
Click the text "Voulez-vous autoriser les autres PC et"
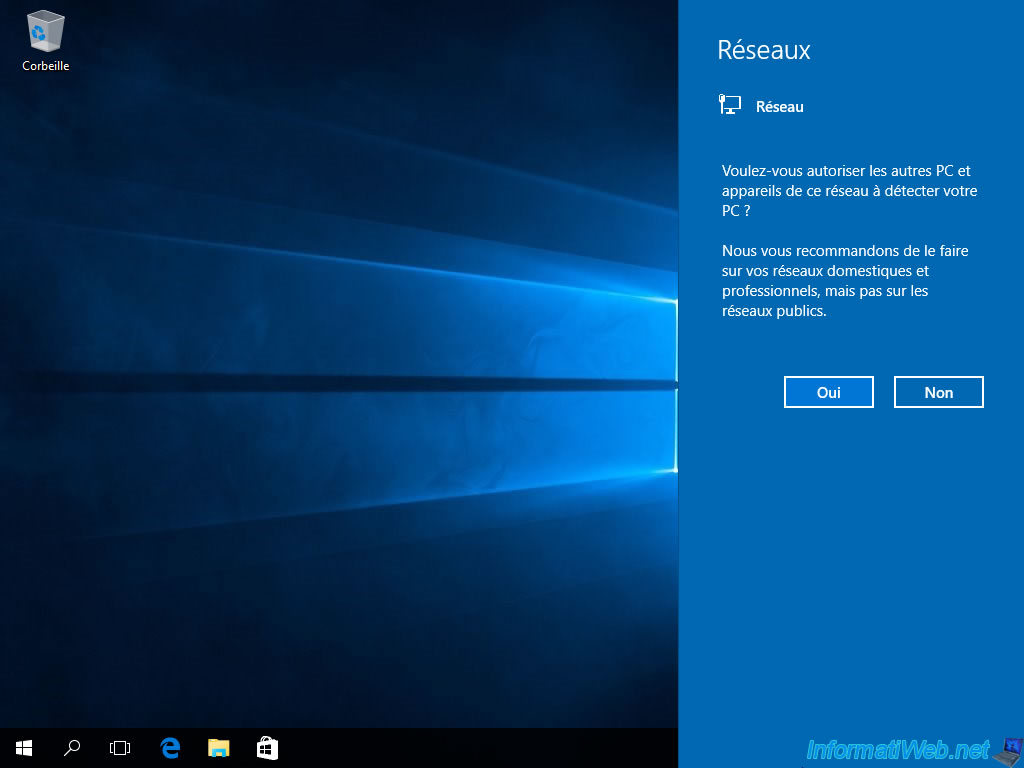[x=846, y=171]
